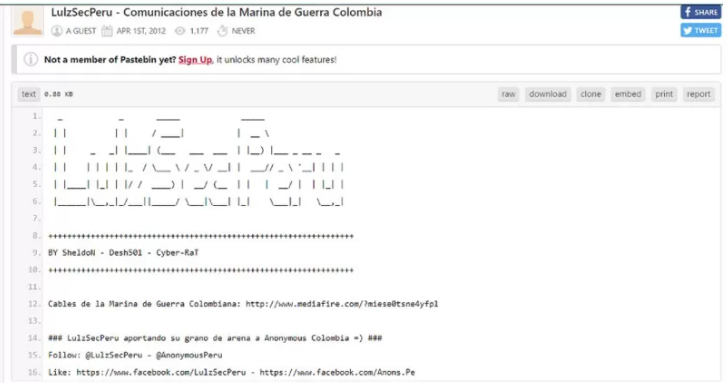Click the expiration clock icon beside NEVER

222,31
